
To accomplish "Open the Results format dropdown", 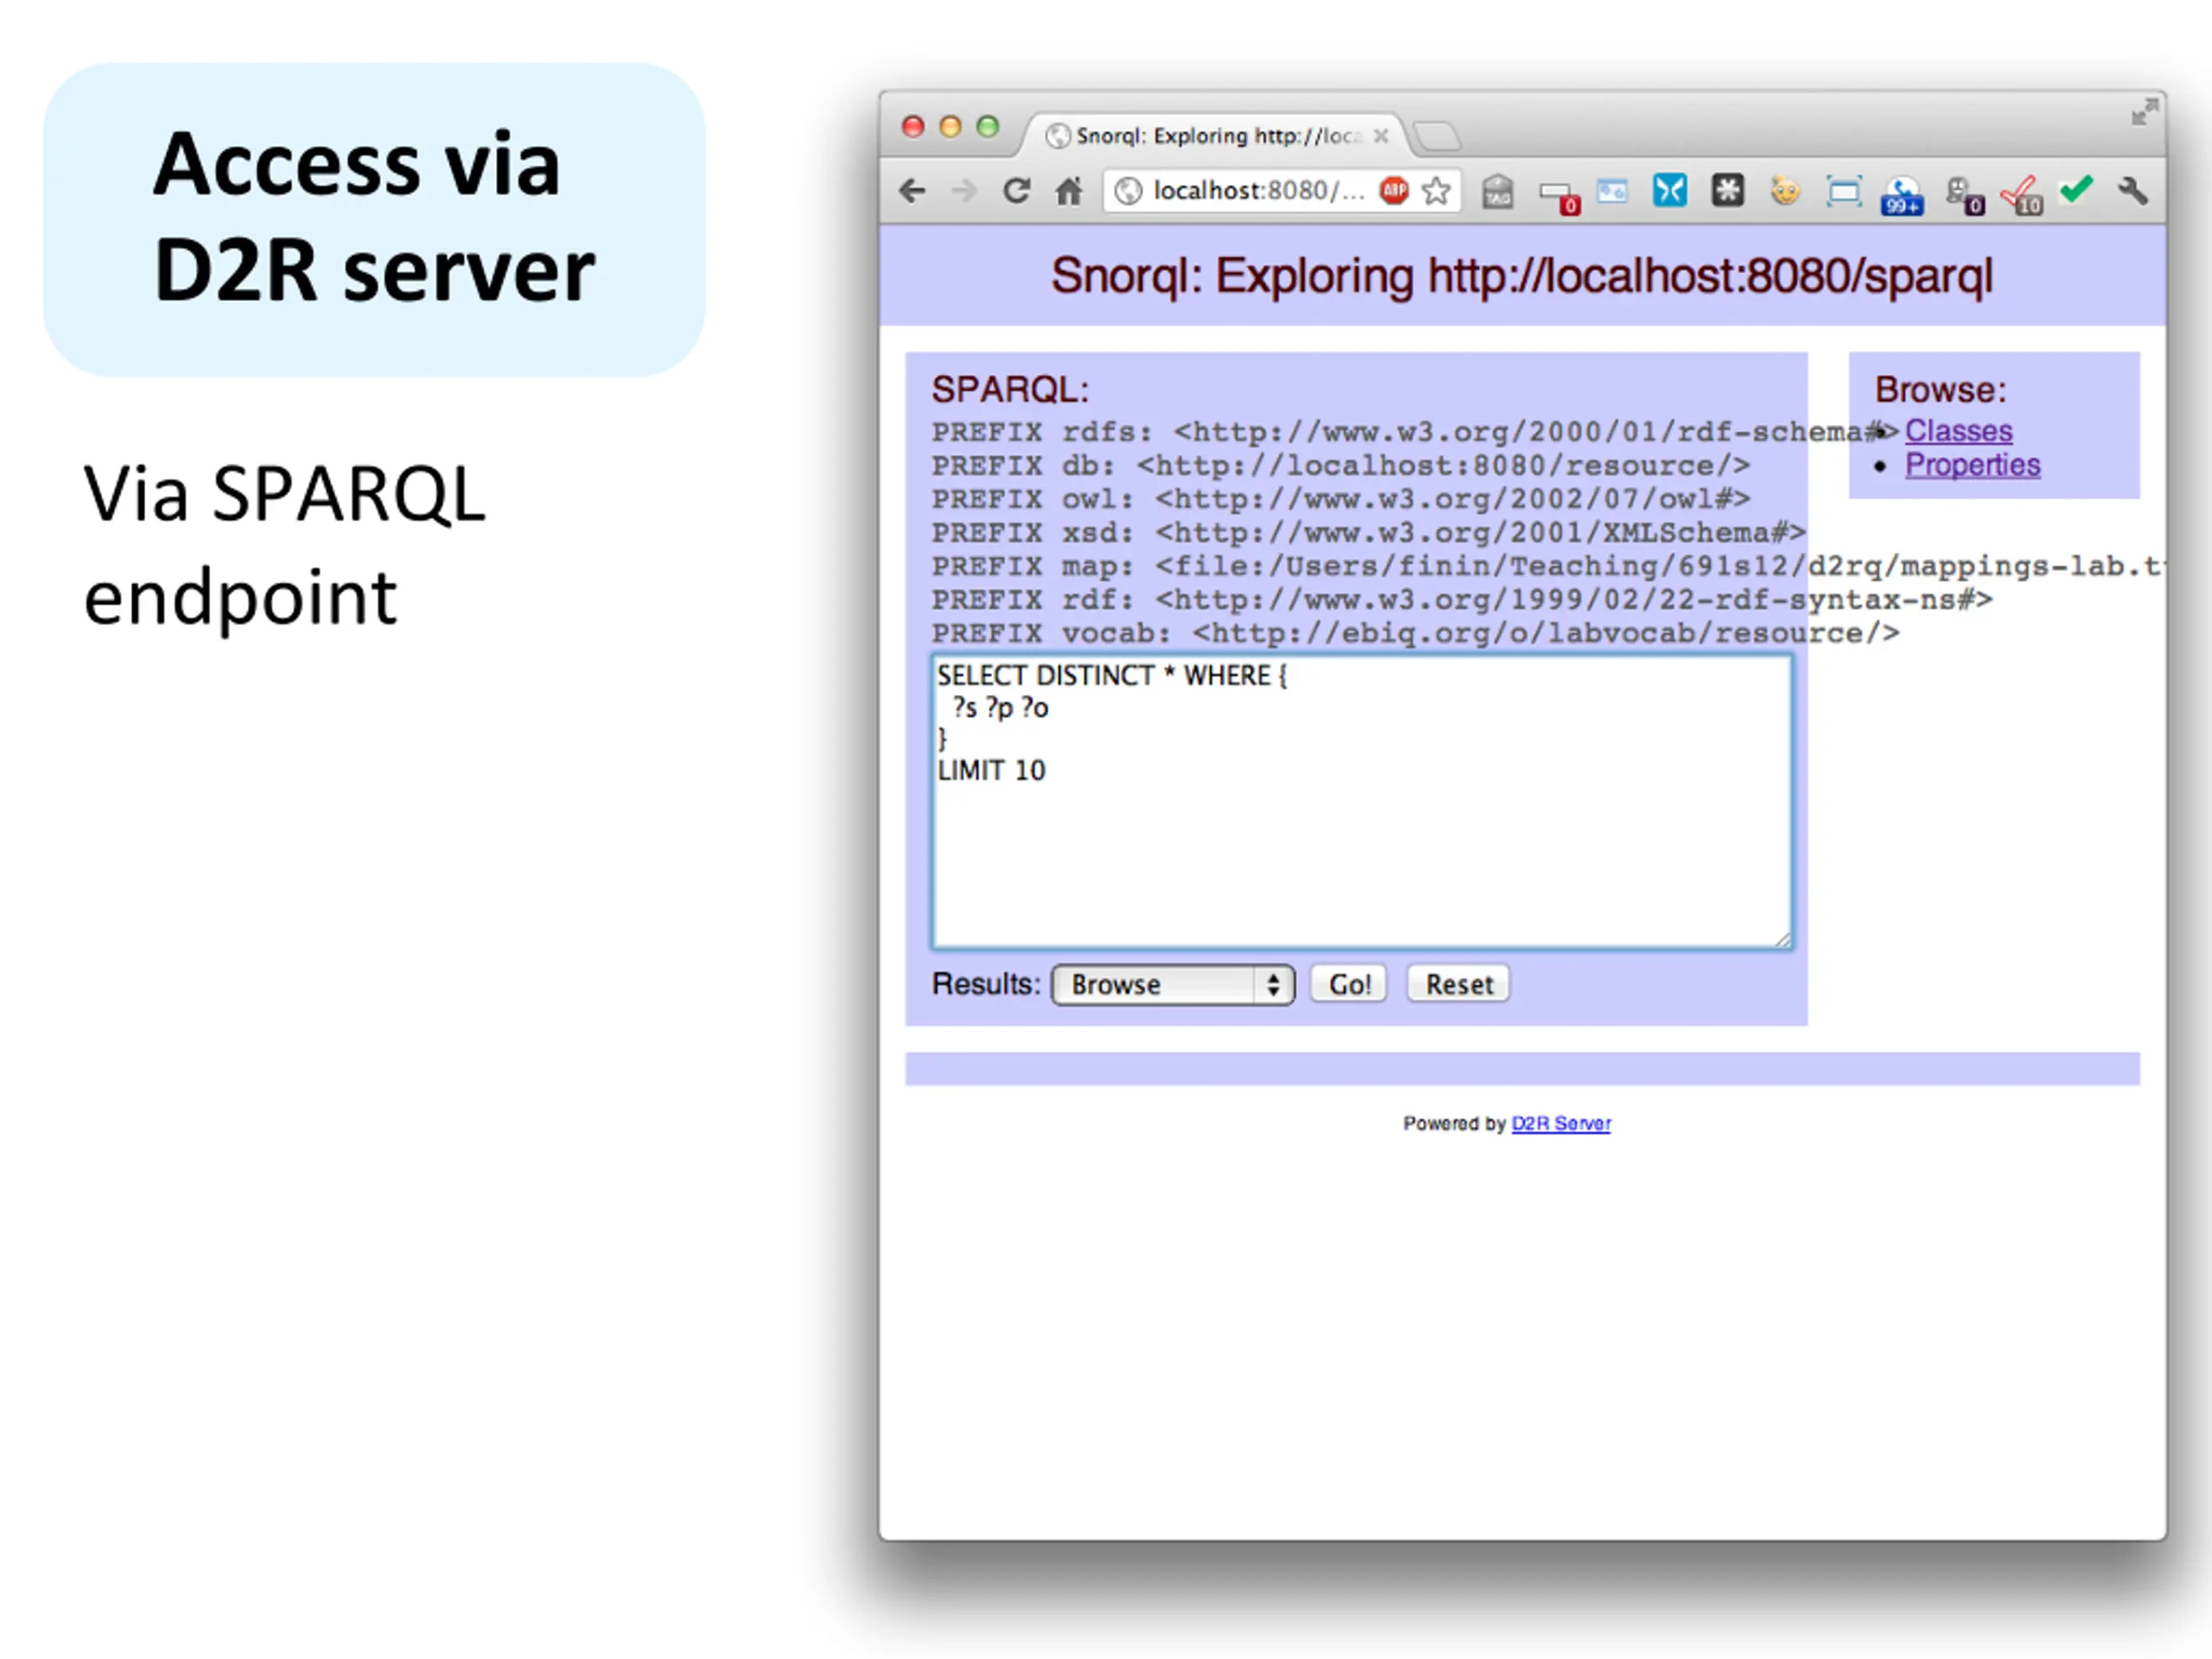I will click(1172, 984).
